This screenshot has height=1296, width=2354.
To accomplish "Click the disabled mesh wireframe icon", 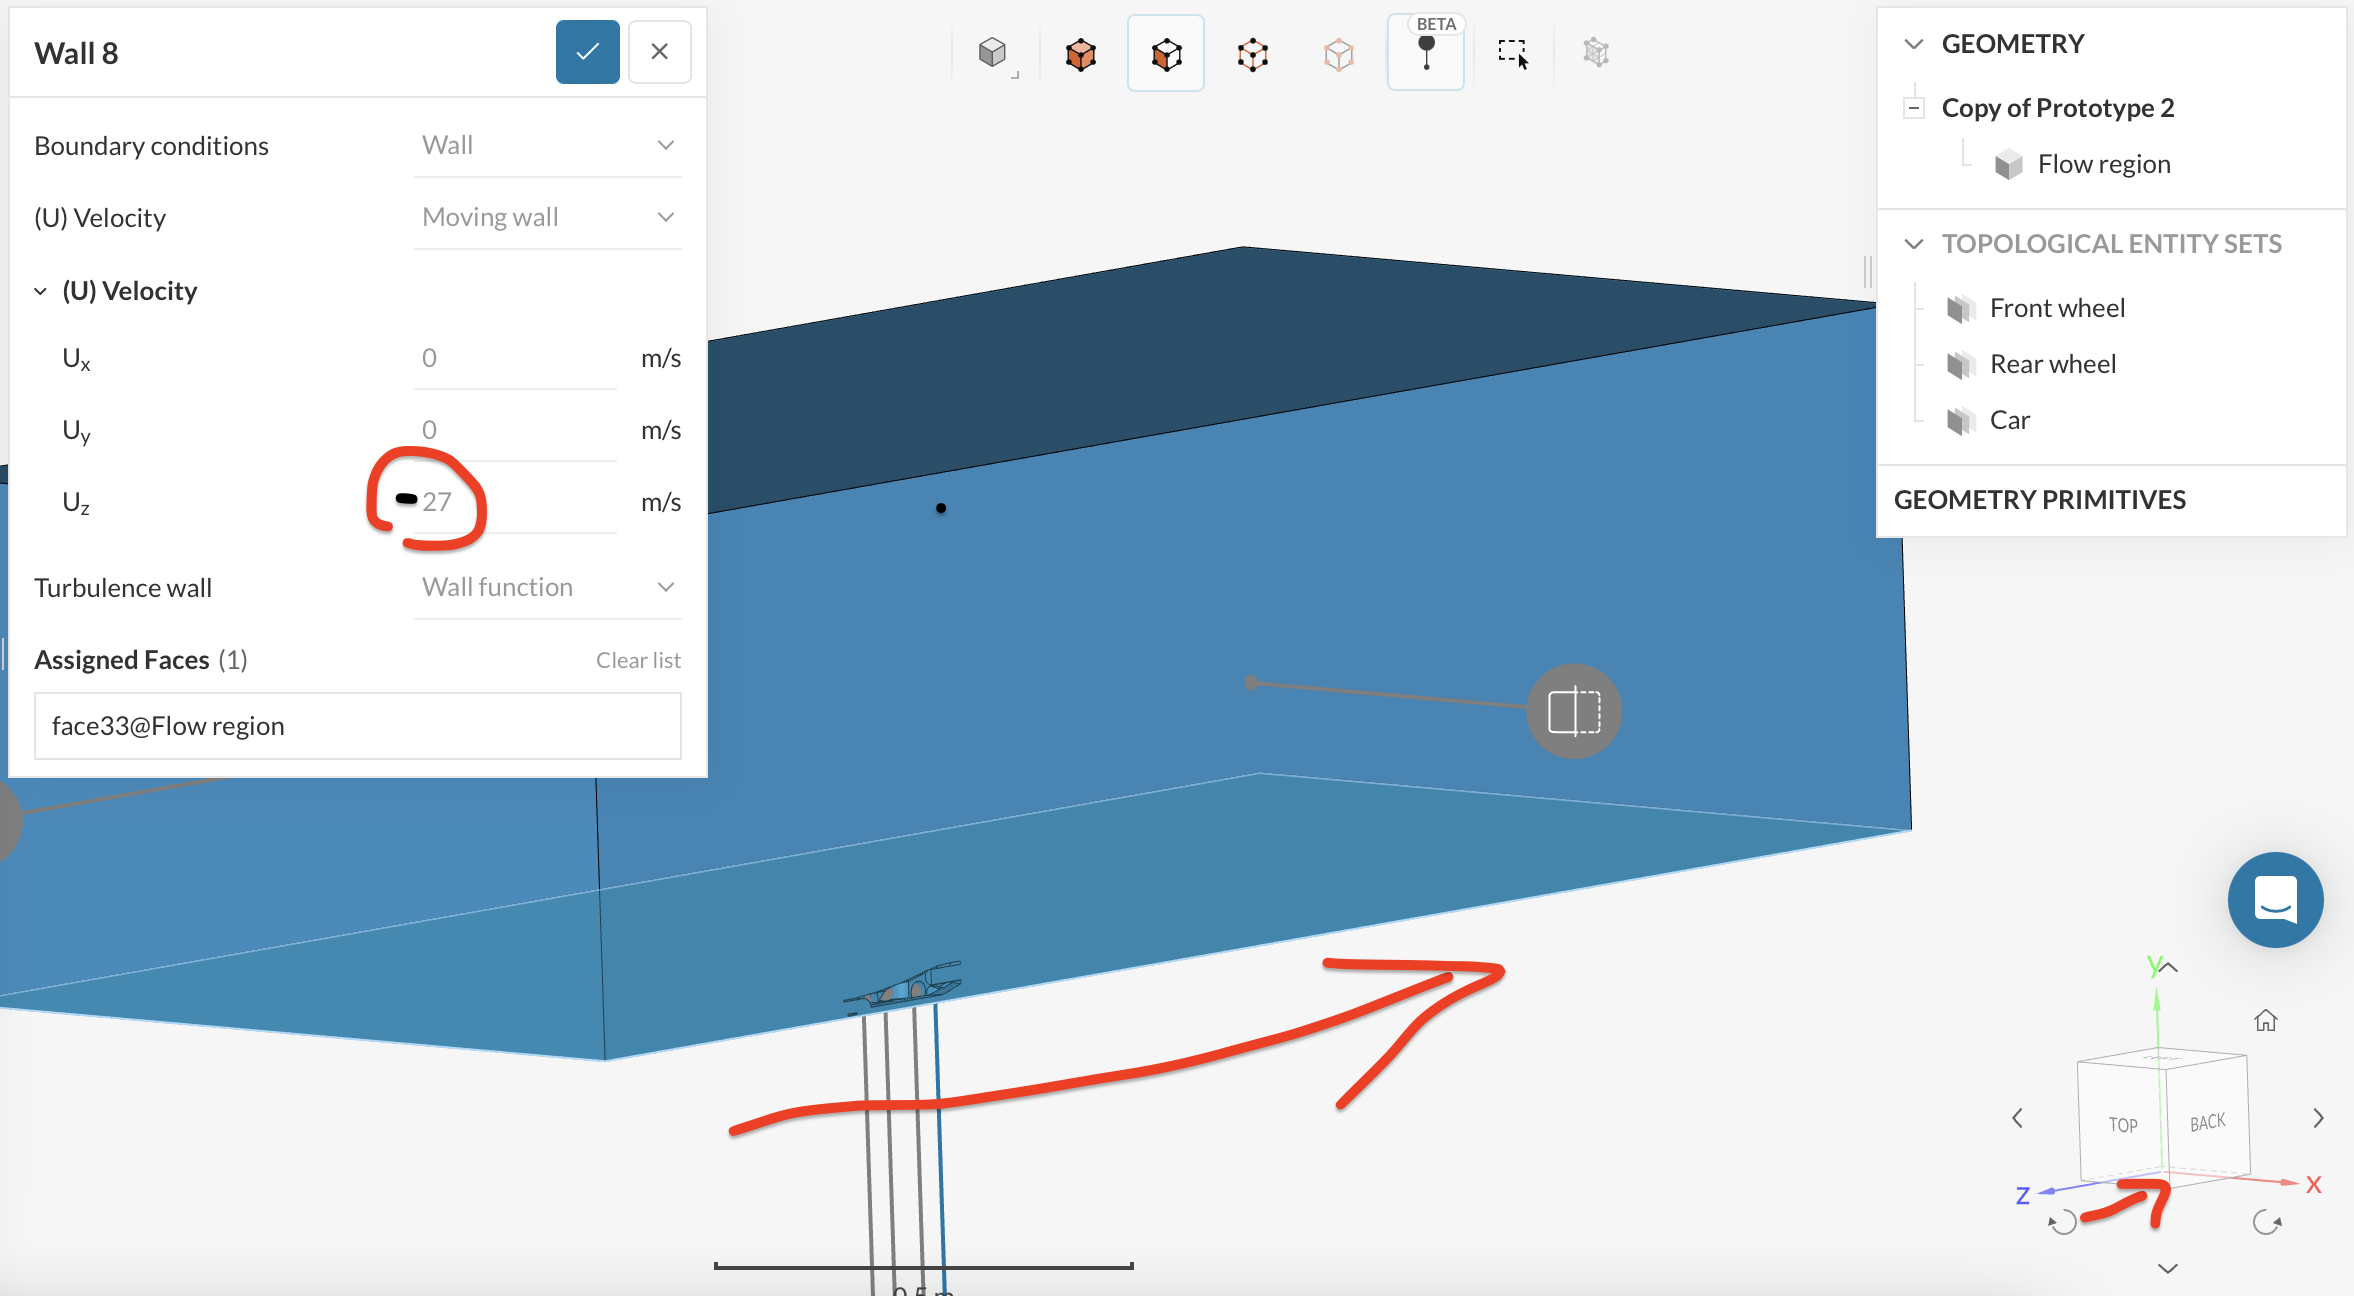I will pyautogui.click(x=1596, y=53).
